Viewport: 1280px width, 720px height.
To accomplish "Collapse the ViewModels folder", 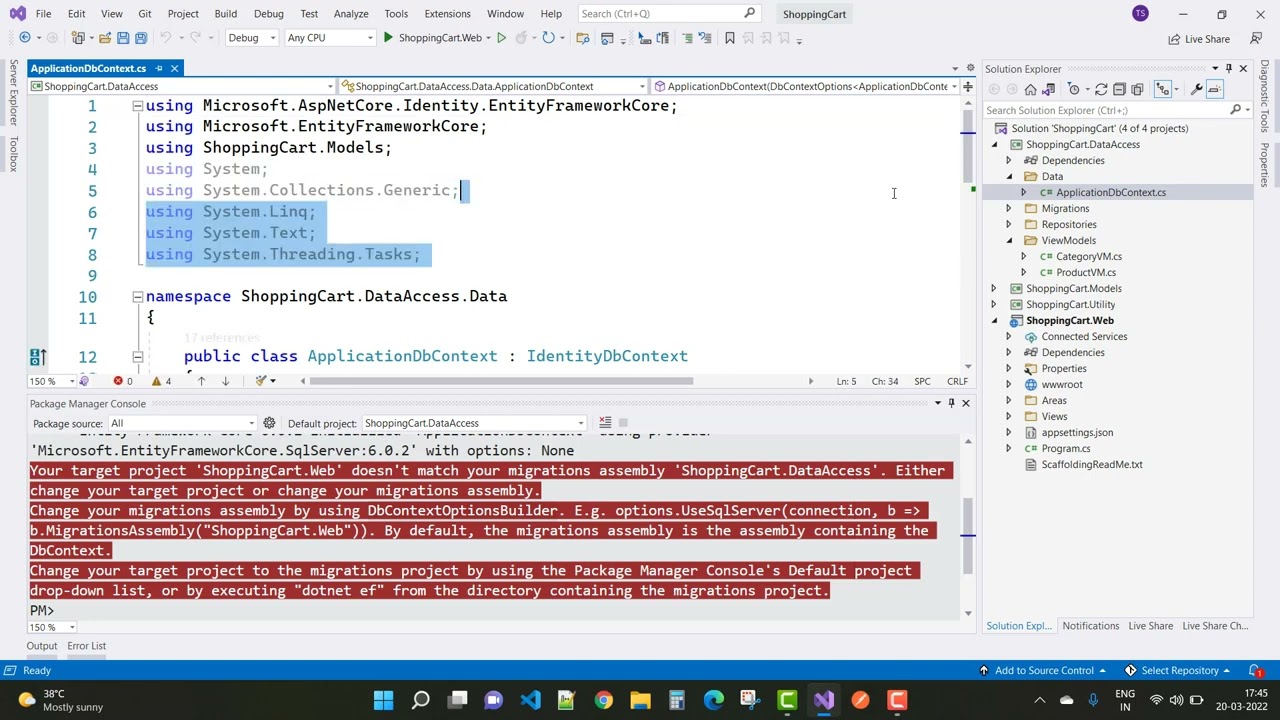I will (x=1008, y=240).
